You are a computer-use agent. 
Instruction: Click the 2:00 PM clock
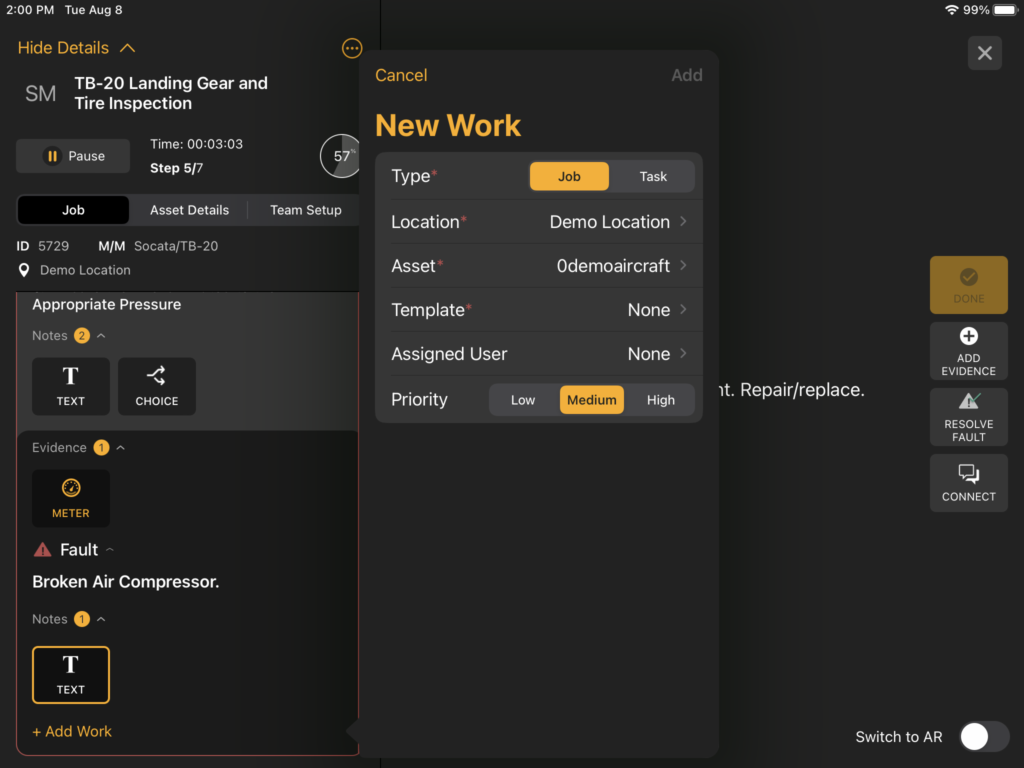[x=30, y=10]
